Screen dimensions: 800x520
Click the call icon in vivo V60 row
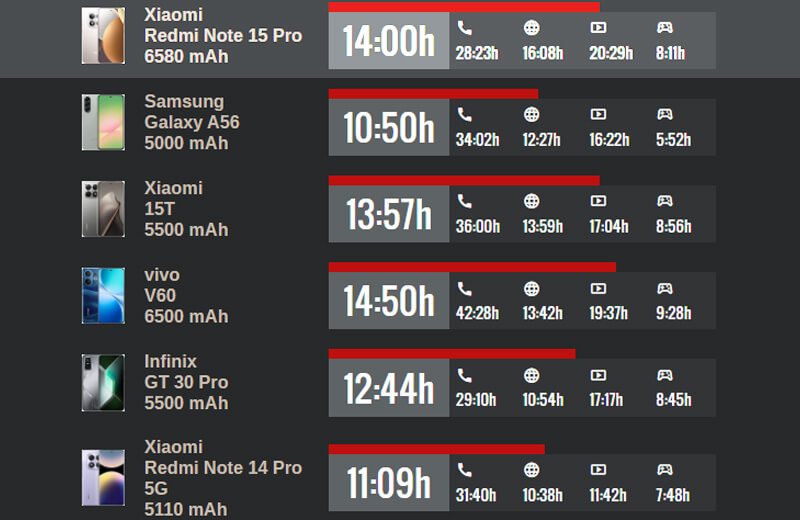(x=465, y=289)
